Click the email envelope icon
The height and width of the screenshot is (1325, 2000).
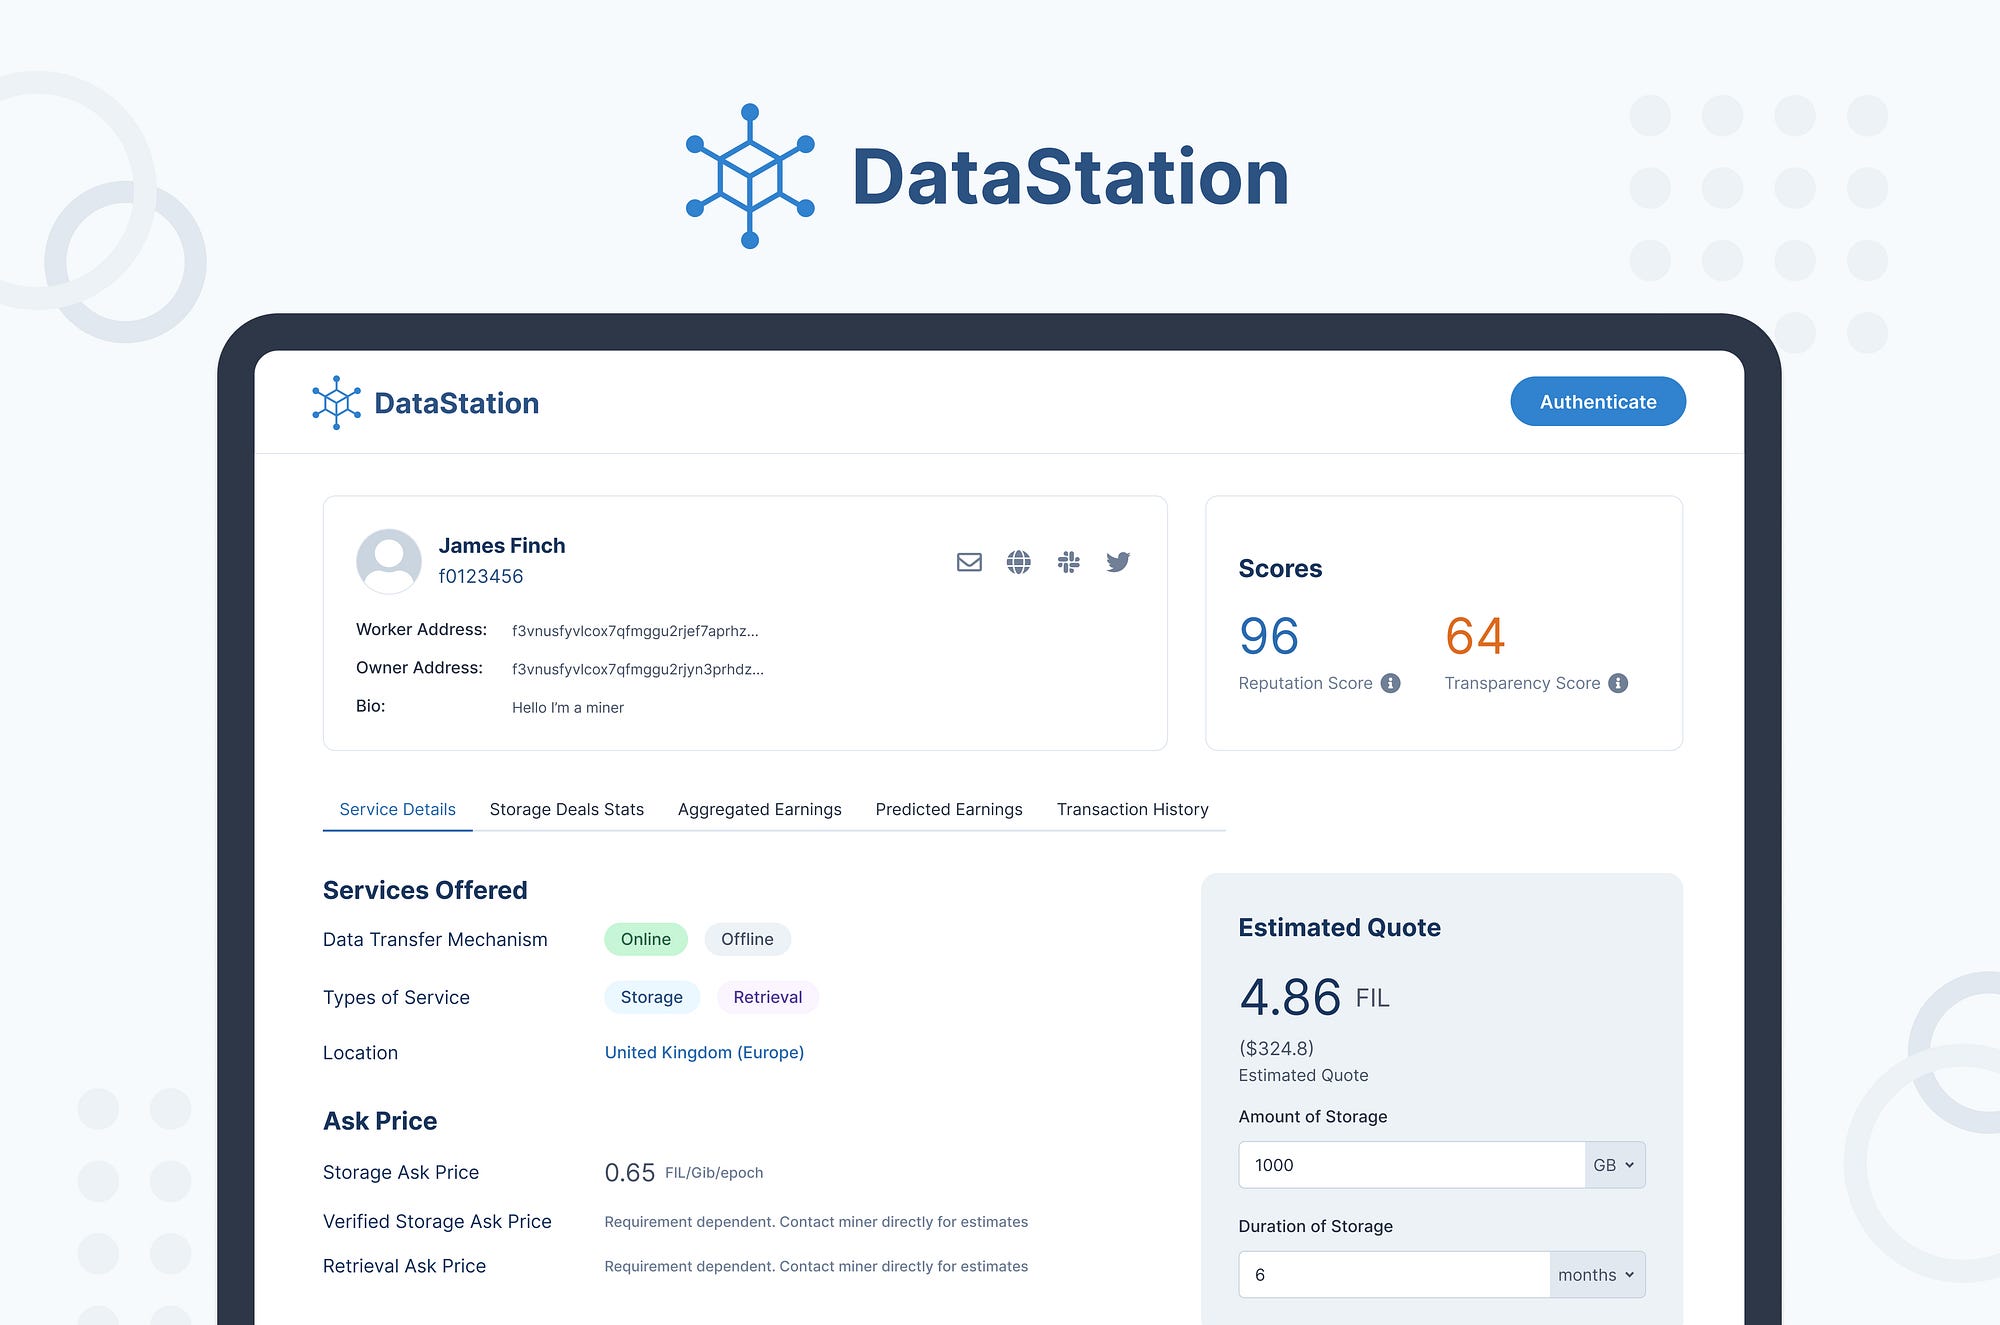(969, 562)
